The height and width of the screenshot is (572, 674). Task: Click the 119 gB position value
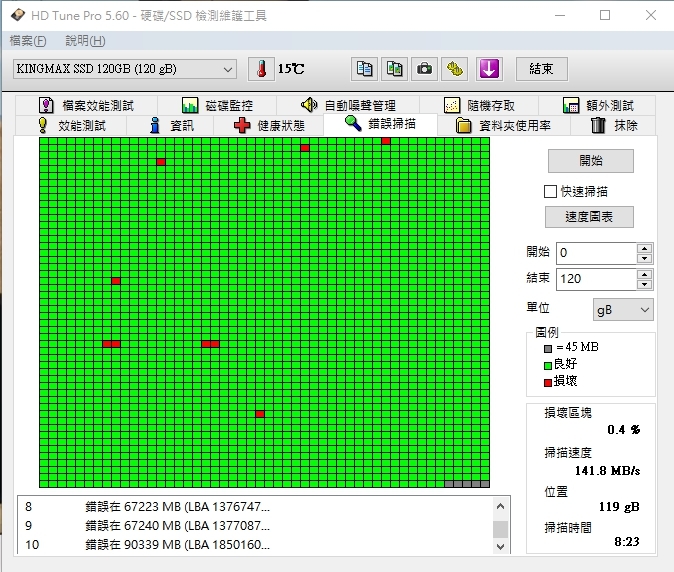tap(619, 507)
